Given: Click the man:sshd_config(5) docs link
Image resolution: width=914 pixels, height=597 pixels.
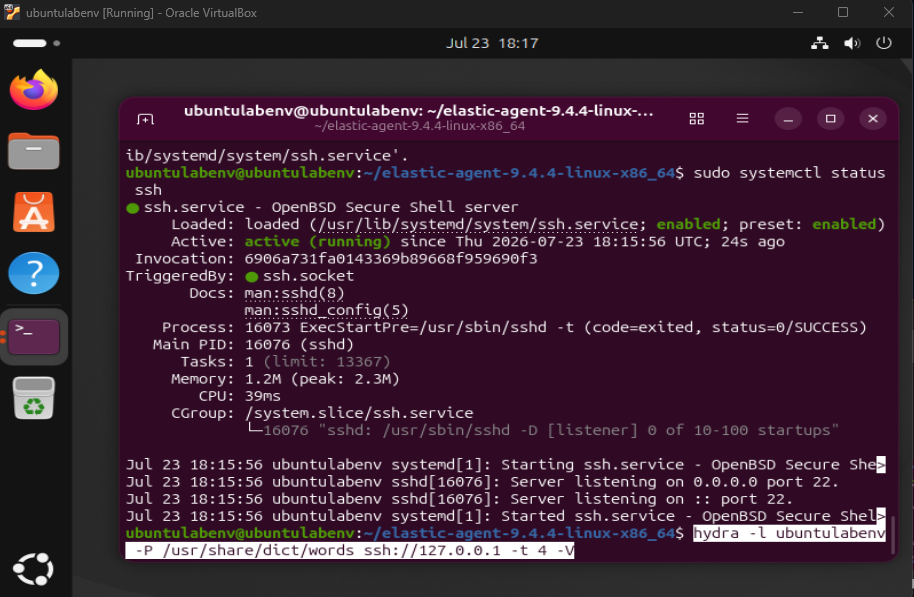Looking at the screenshot, I should tap(326, 310).
